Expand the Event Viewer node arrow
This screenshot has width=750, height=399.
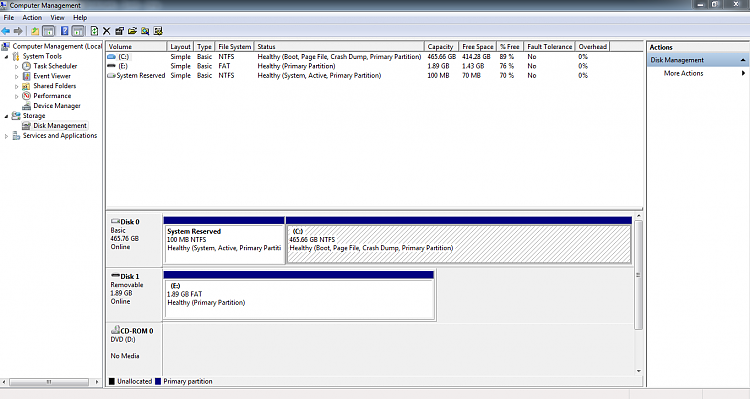tap(16, 77)
